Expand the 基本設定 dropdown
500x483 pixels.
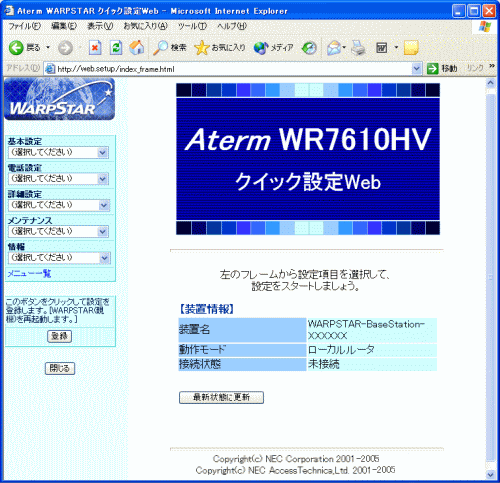click(x=58, y=153)
